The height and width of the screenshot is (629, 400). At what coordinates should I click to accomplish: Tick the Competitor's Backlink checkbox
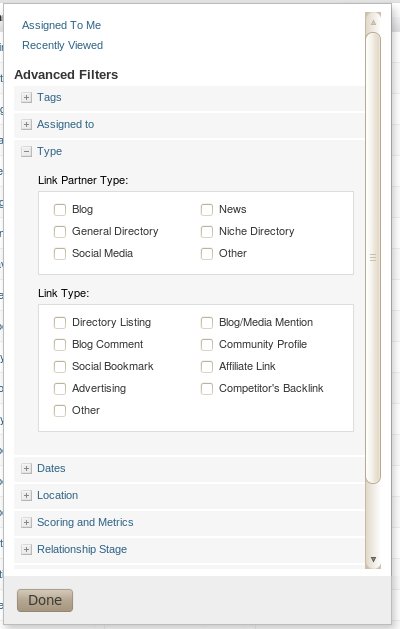click(x=207, y=388)
